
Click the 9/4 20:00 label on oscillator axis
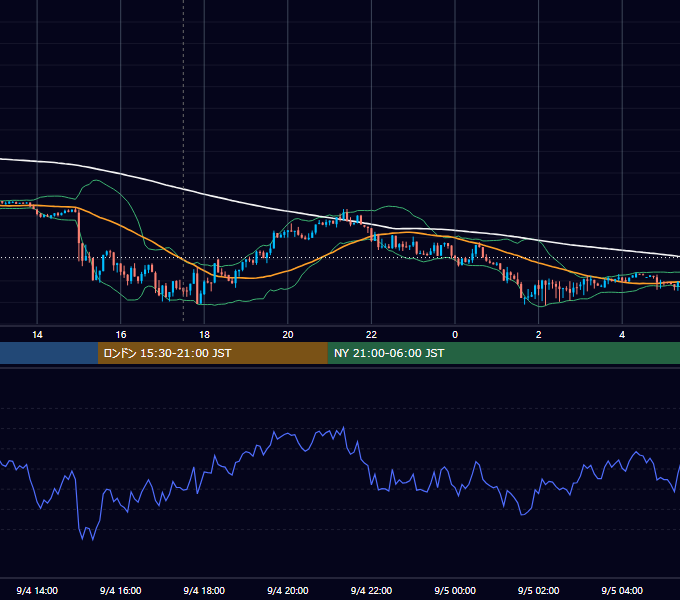point(288,590)
